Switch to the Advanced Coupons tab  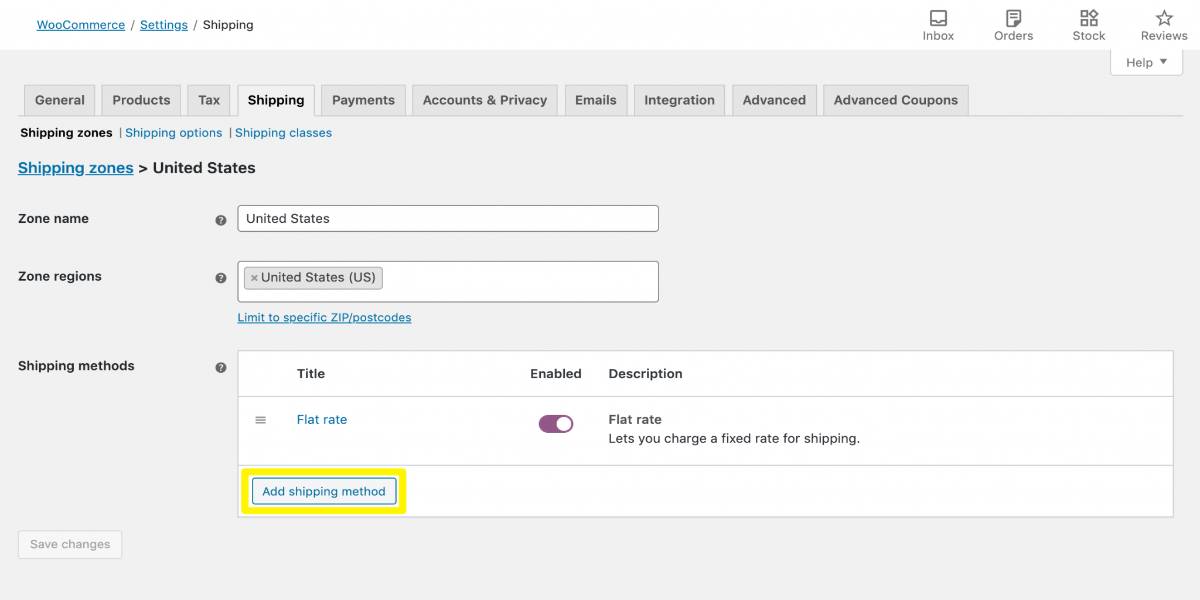895,100
